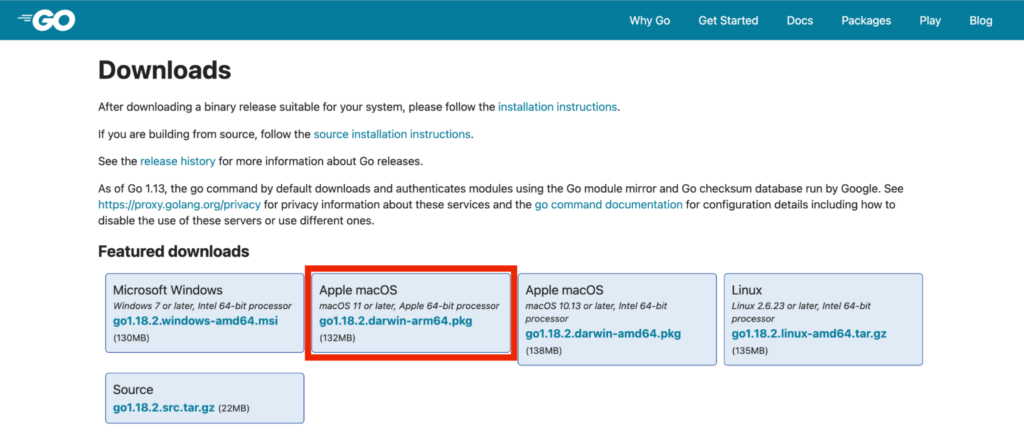The width and height of the screenshot is (1024, 446).
Task: Download go1.18.2.linux-amd64.tar.gz
Action: (x=809, y=334)
